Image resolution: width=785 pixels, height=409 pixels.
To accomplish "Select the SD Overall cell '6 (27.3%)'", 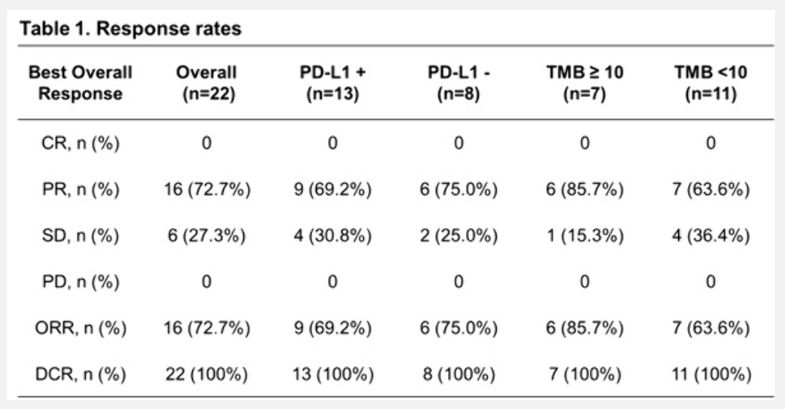I will coord(207,237).
